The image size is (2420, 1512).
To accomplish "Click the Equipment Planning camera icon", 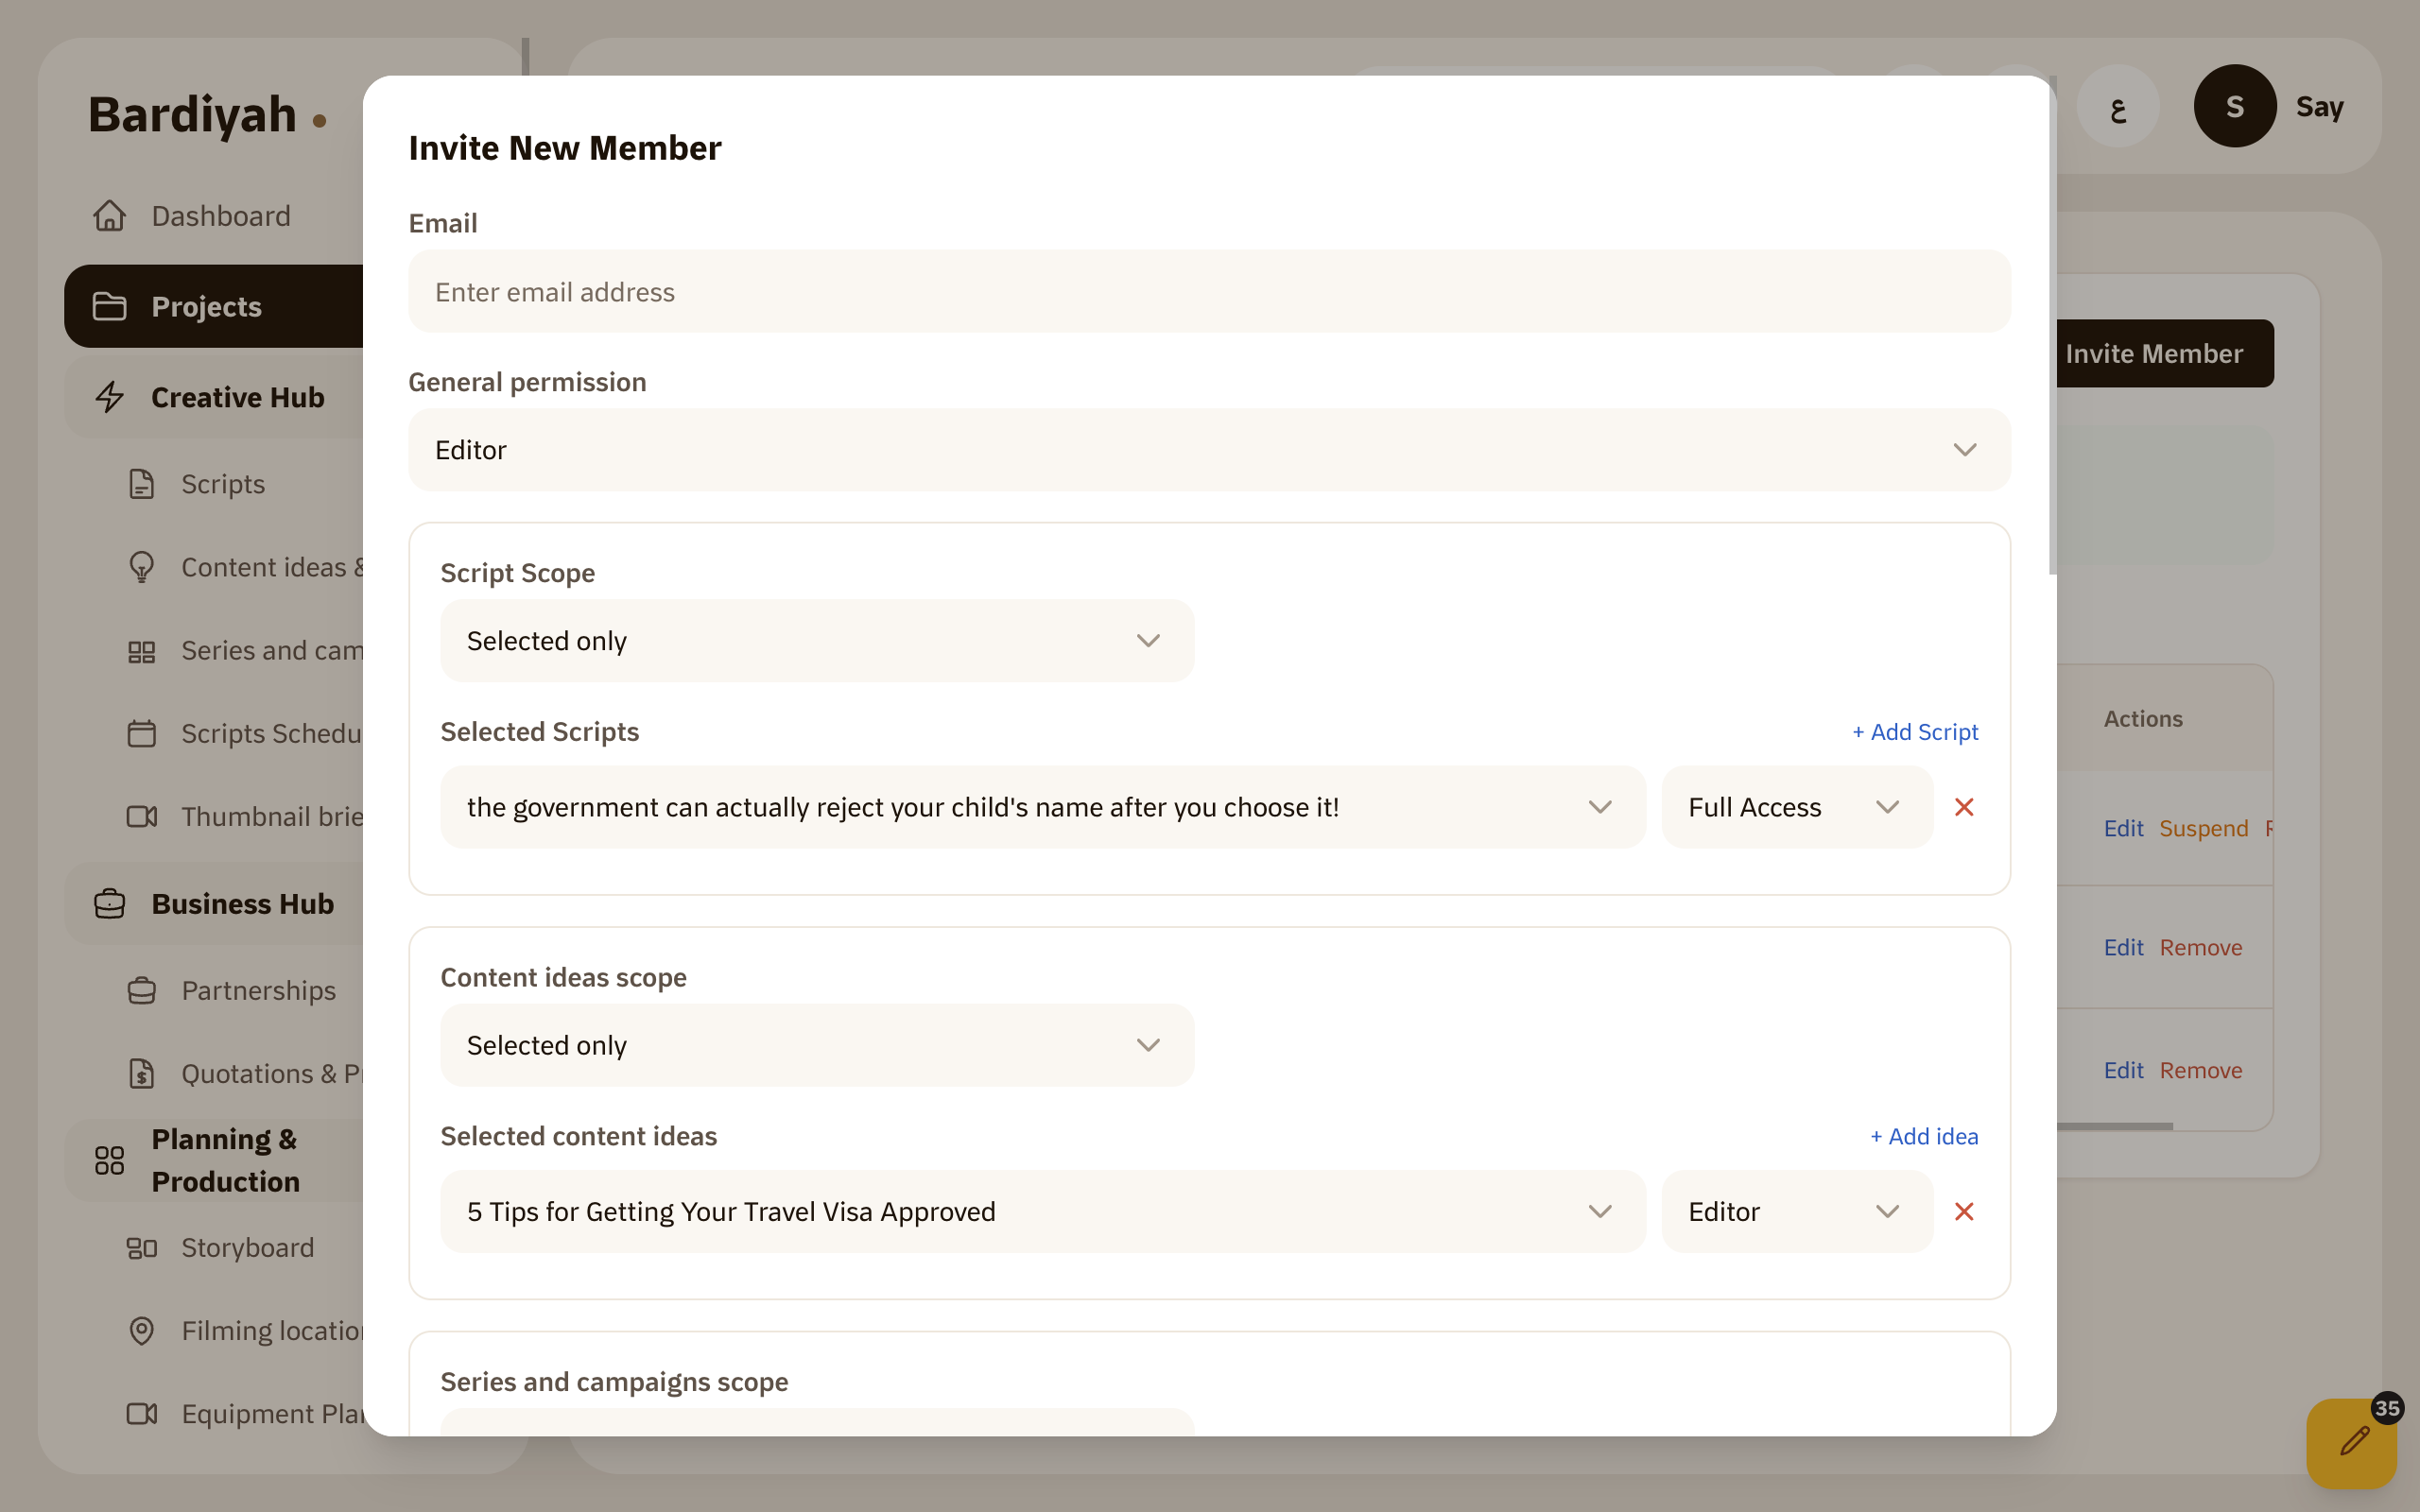I will point(142,1414).
